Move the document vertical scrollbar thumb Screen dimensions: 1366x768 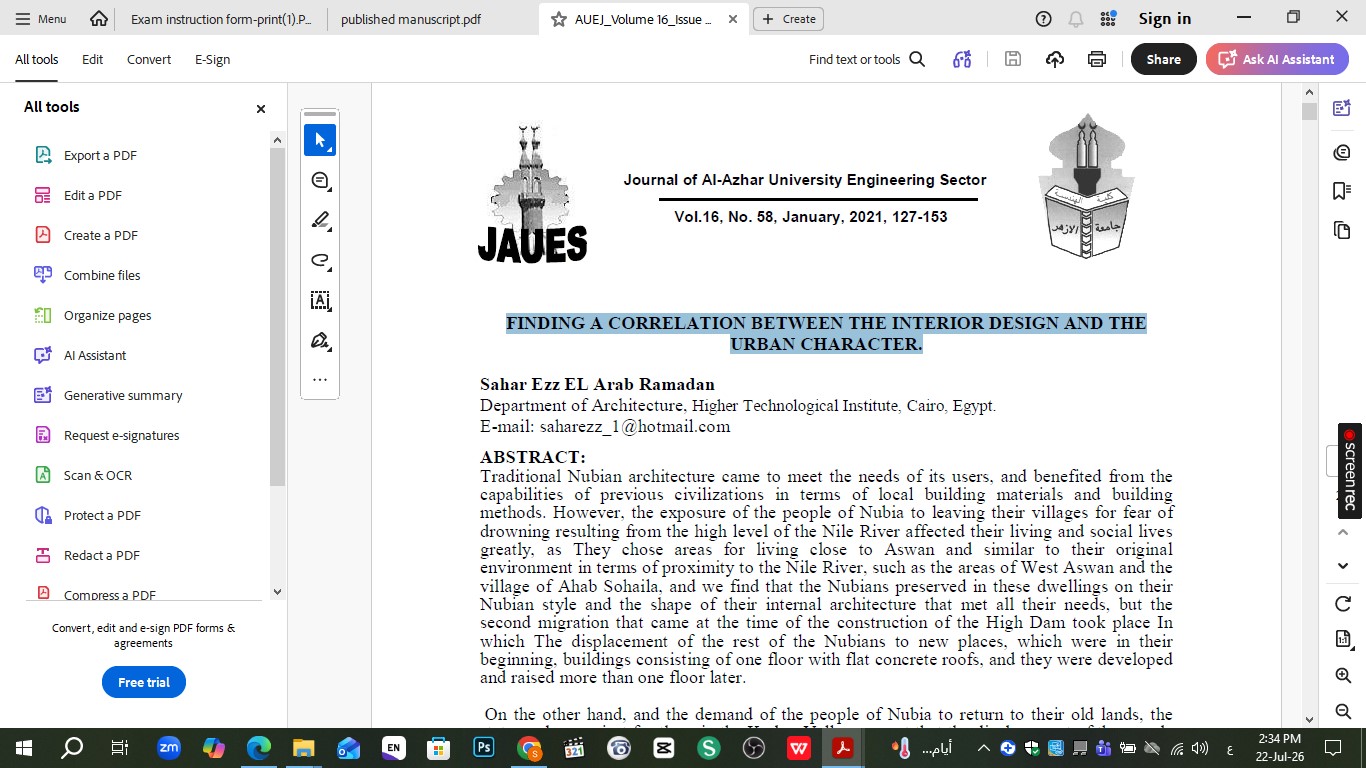coord(1309,111)
